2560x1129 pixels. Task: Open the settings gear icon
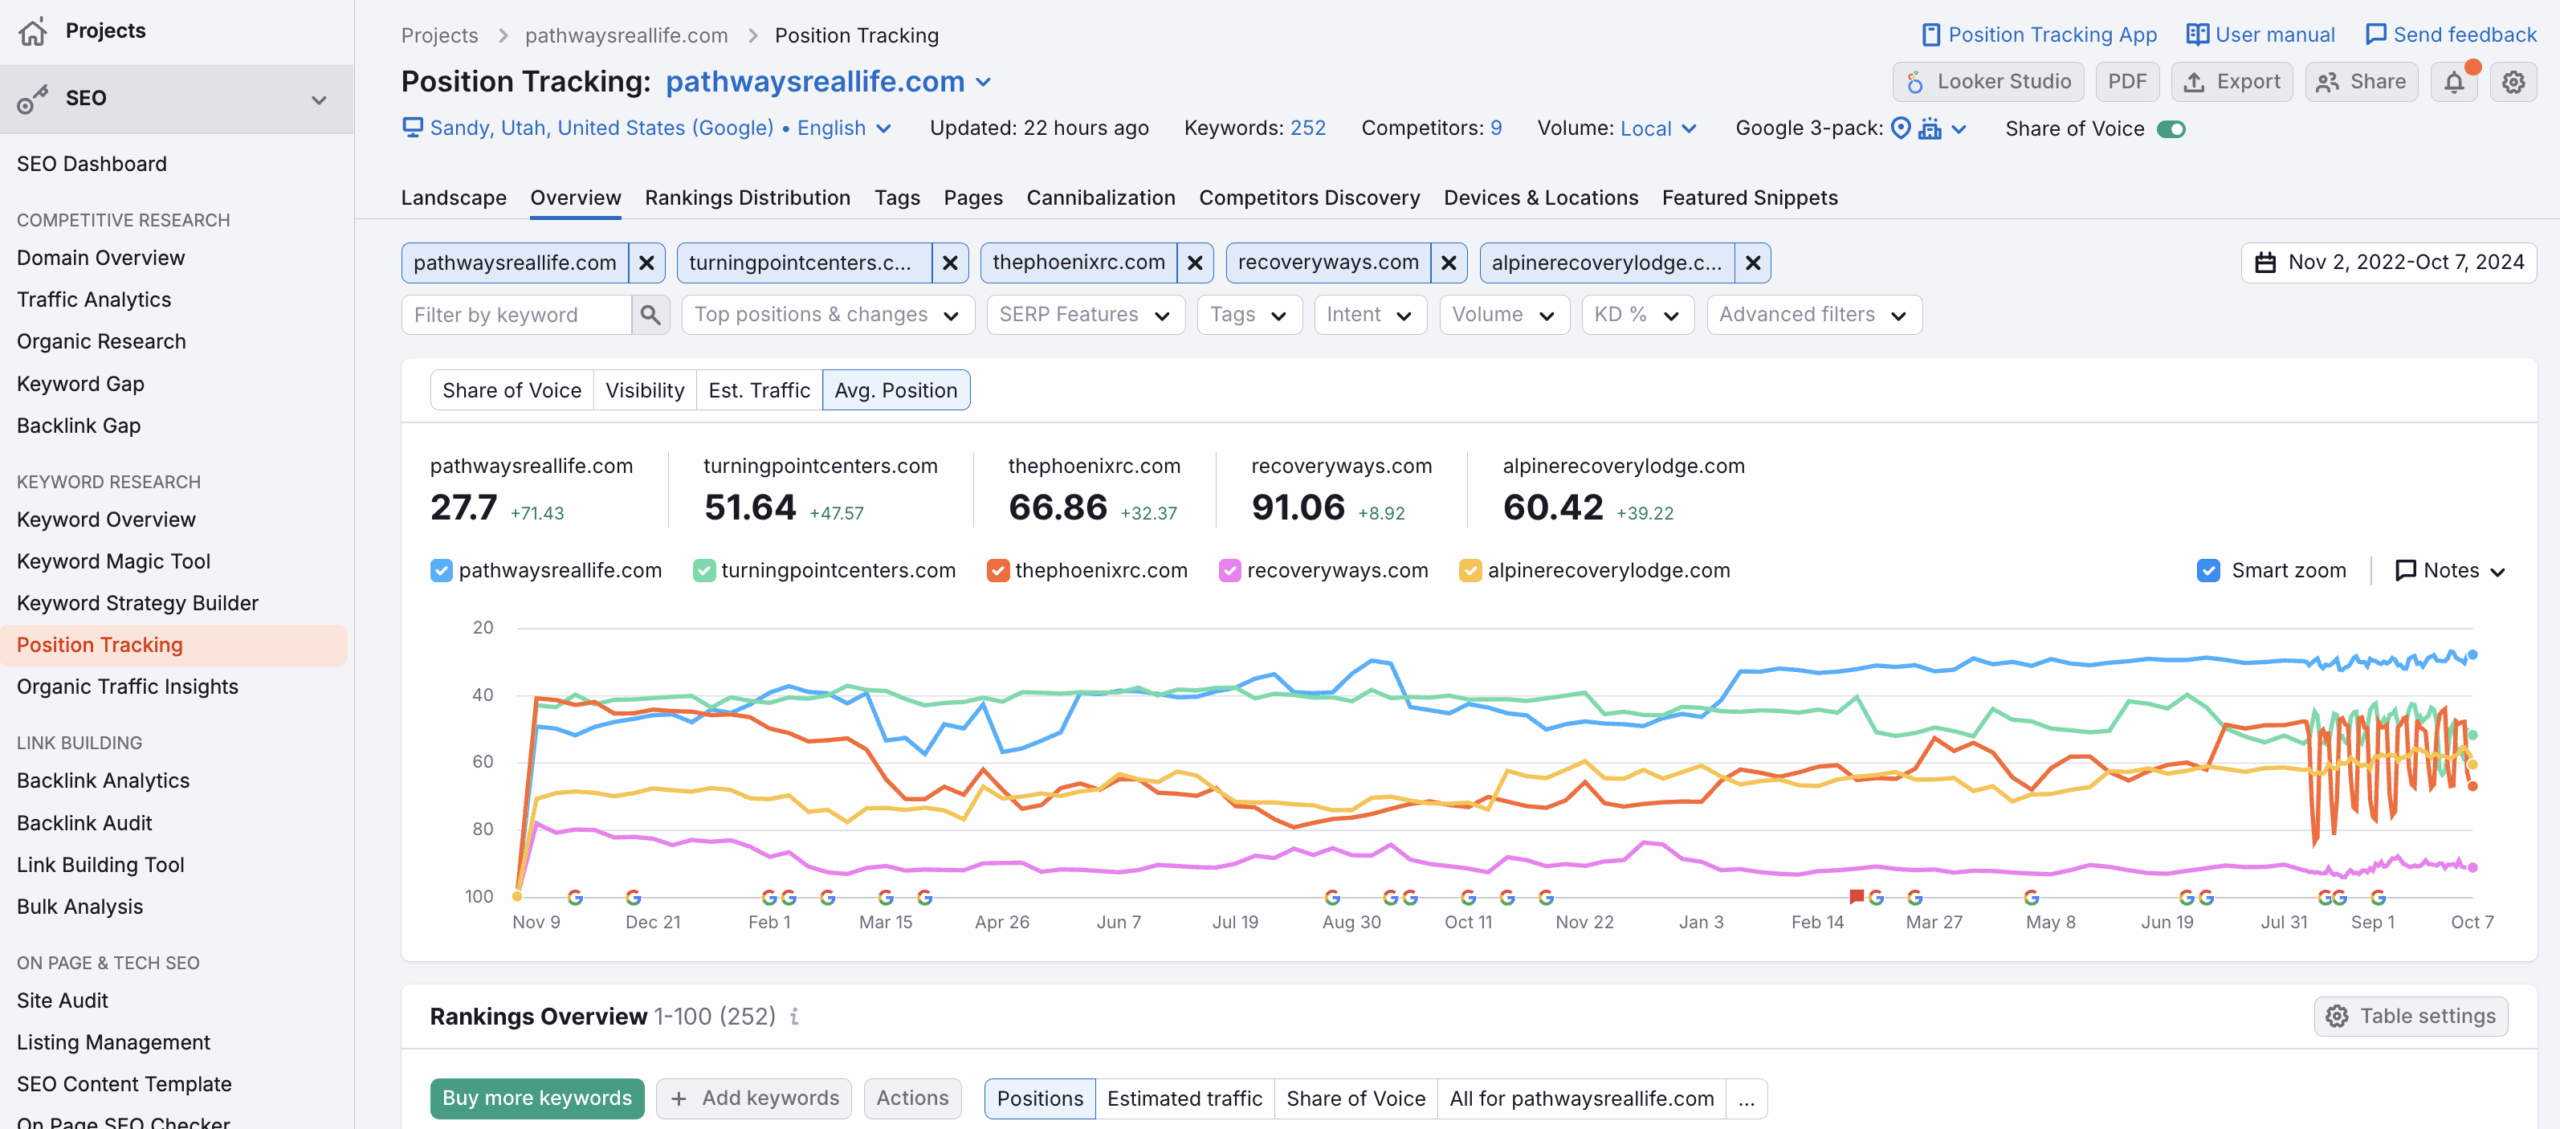(x=2513, y=82)
